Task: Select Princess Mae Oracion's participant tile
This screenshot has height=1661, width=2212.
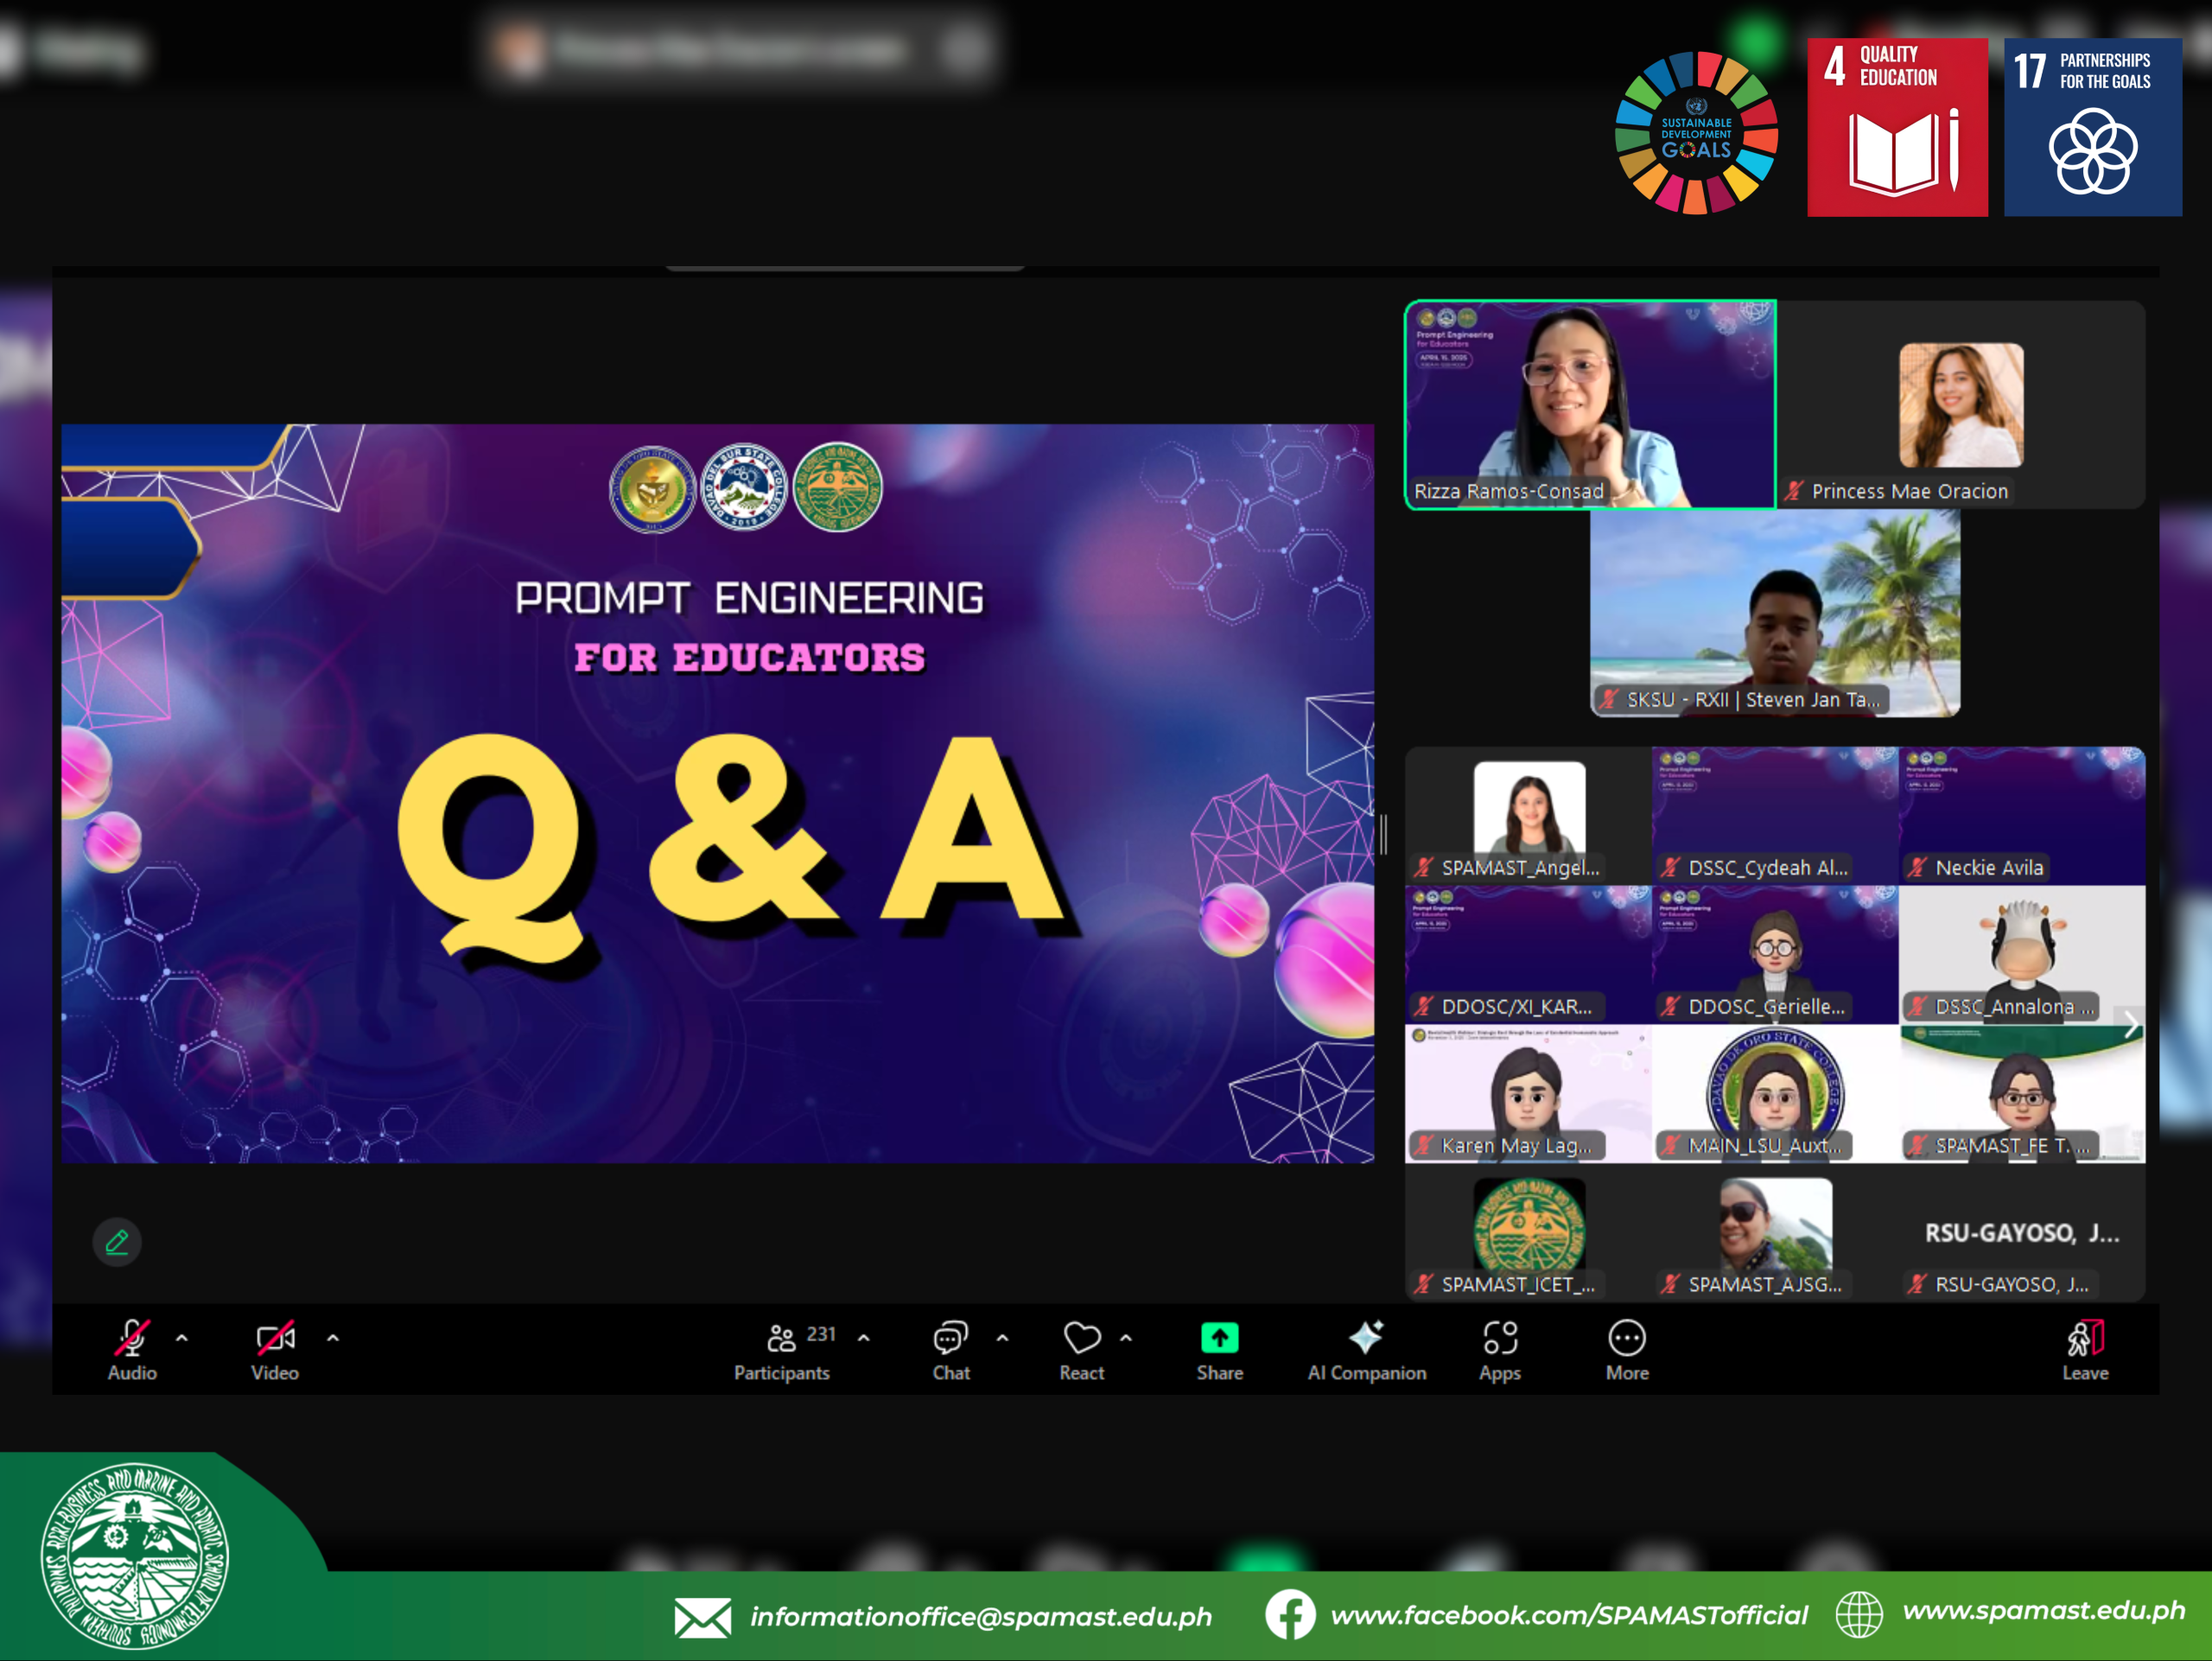Action: [1961, 405]
